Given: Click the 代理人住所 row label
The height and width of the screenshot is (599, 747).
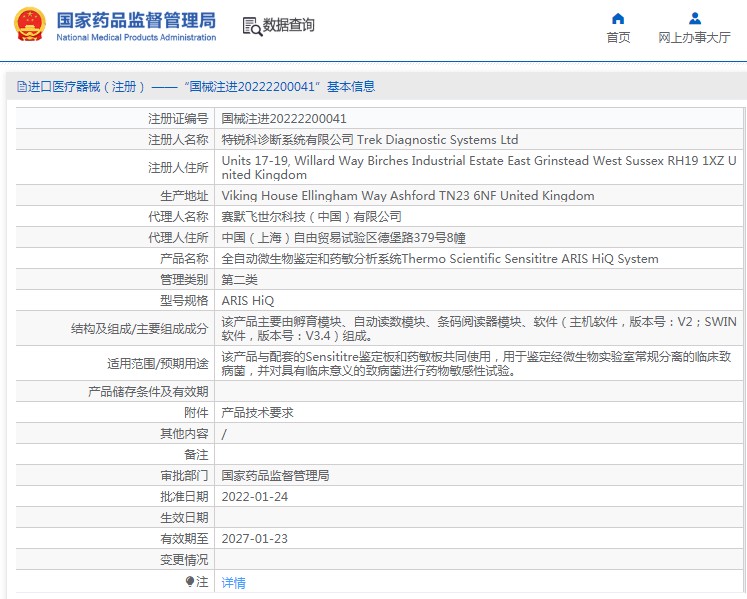Looking at the screenshot, I should [178, 237].
